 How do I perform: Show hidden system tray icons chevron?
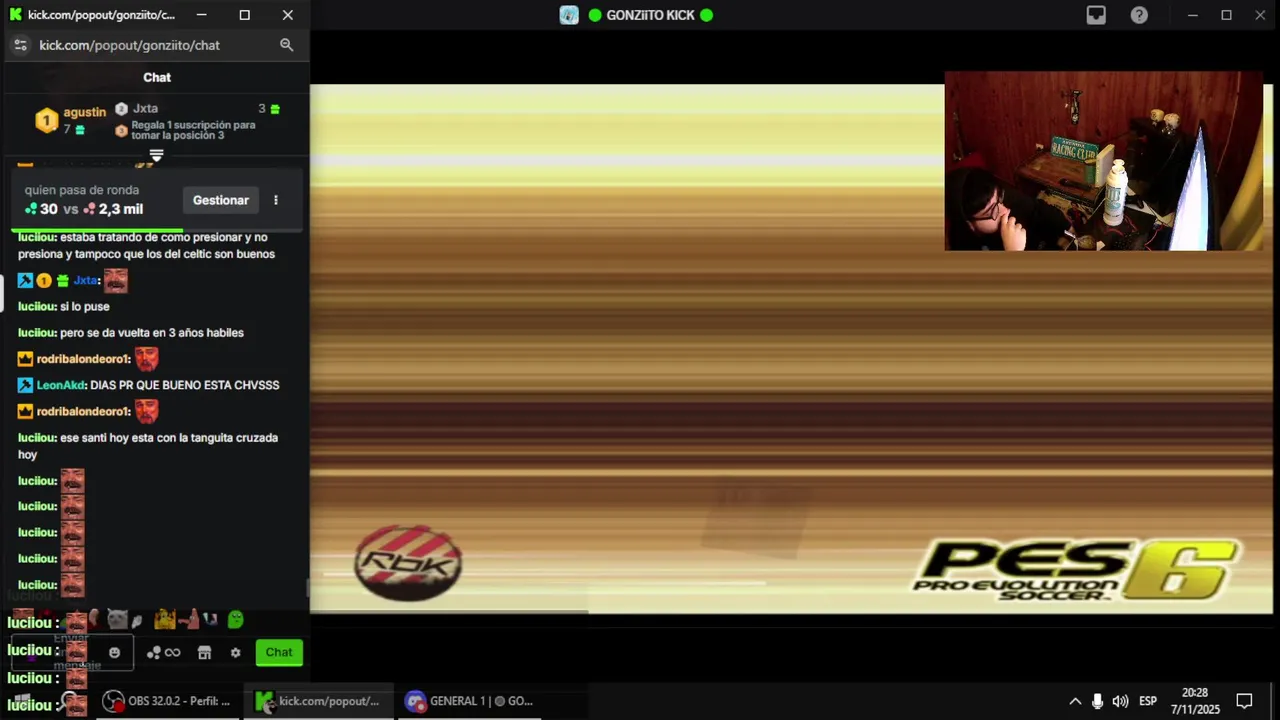pyautogui.click(x=1075, y=701)
